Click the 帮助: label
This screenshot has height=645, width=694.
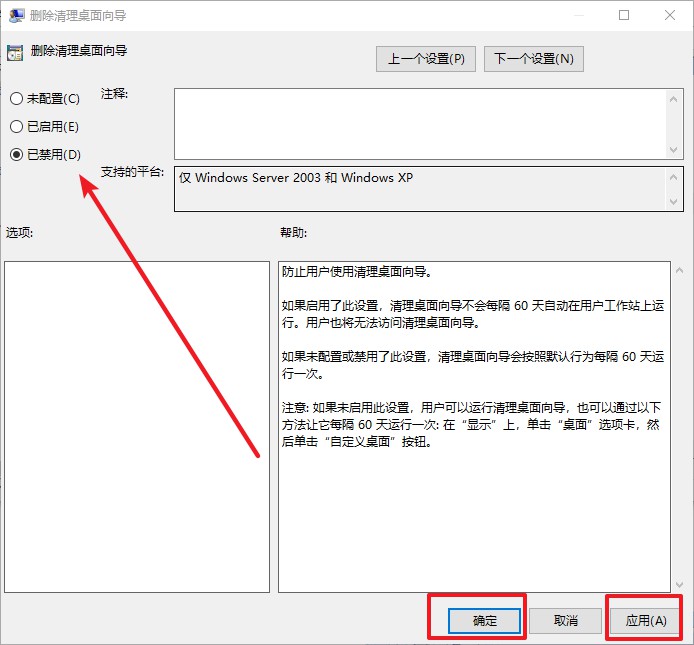pos(293,232)
